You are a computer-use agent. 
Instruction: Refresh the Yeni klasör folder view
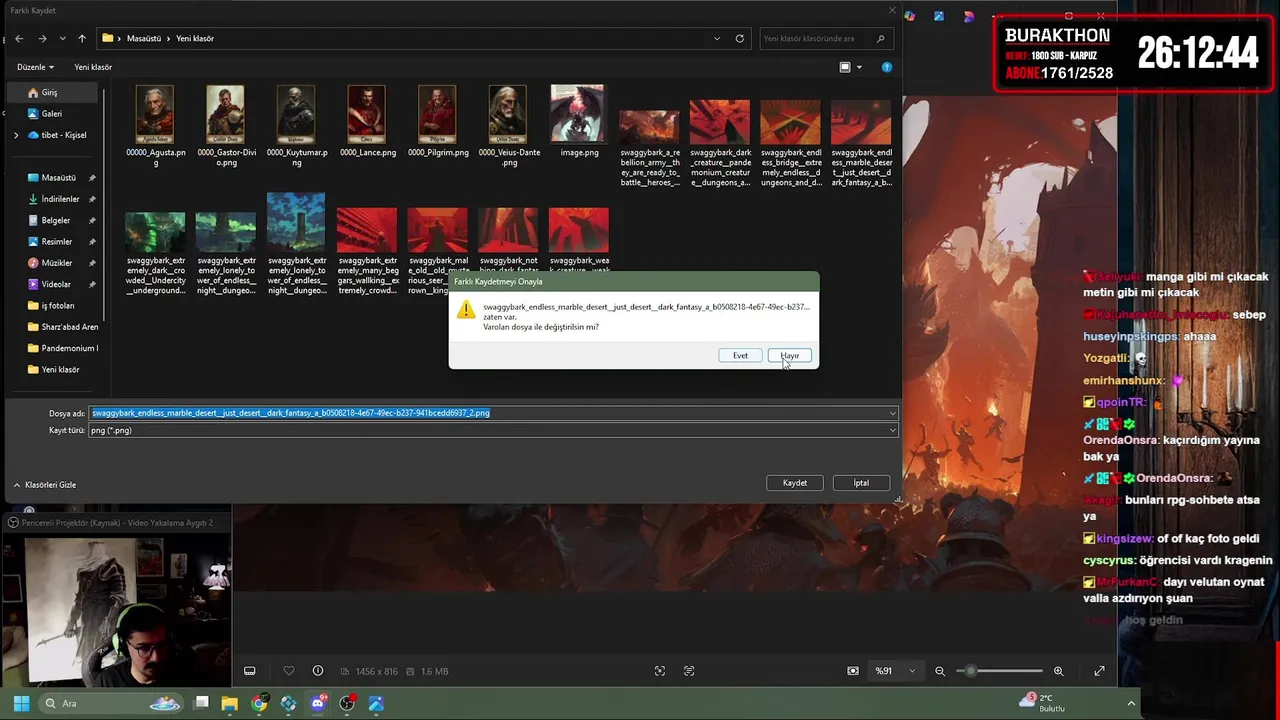pyautogui.click(x=740, y=38)
